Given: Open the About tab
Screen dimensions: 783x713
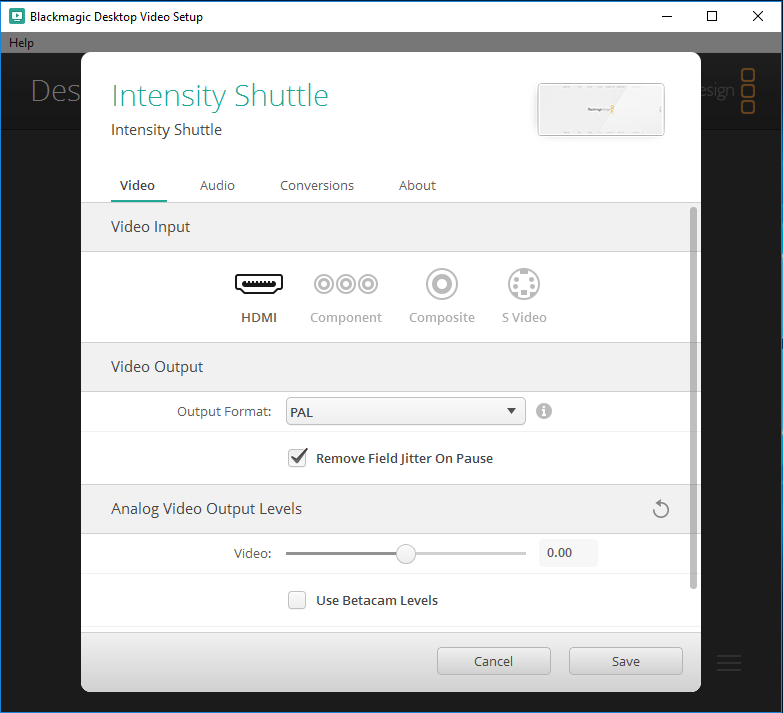Looking at the screenshot, I should tap(417, 186).
